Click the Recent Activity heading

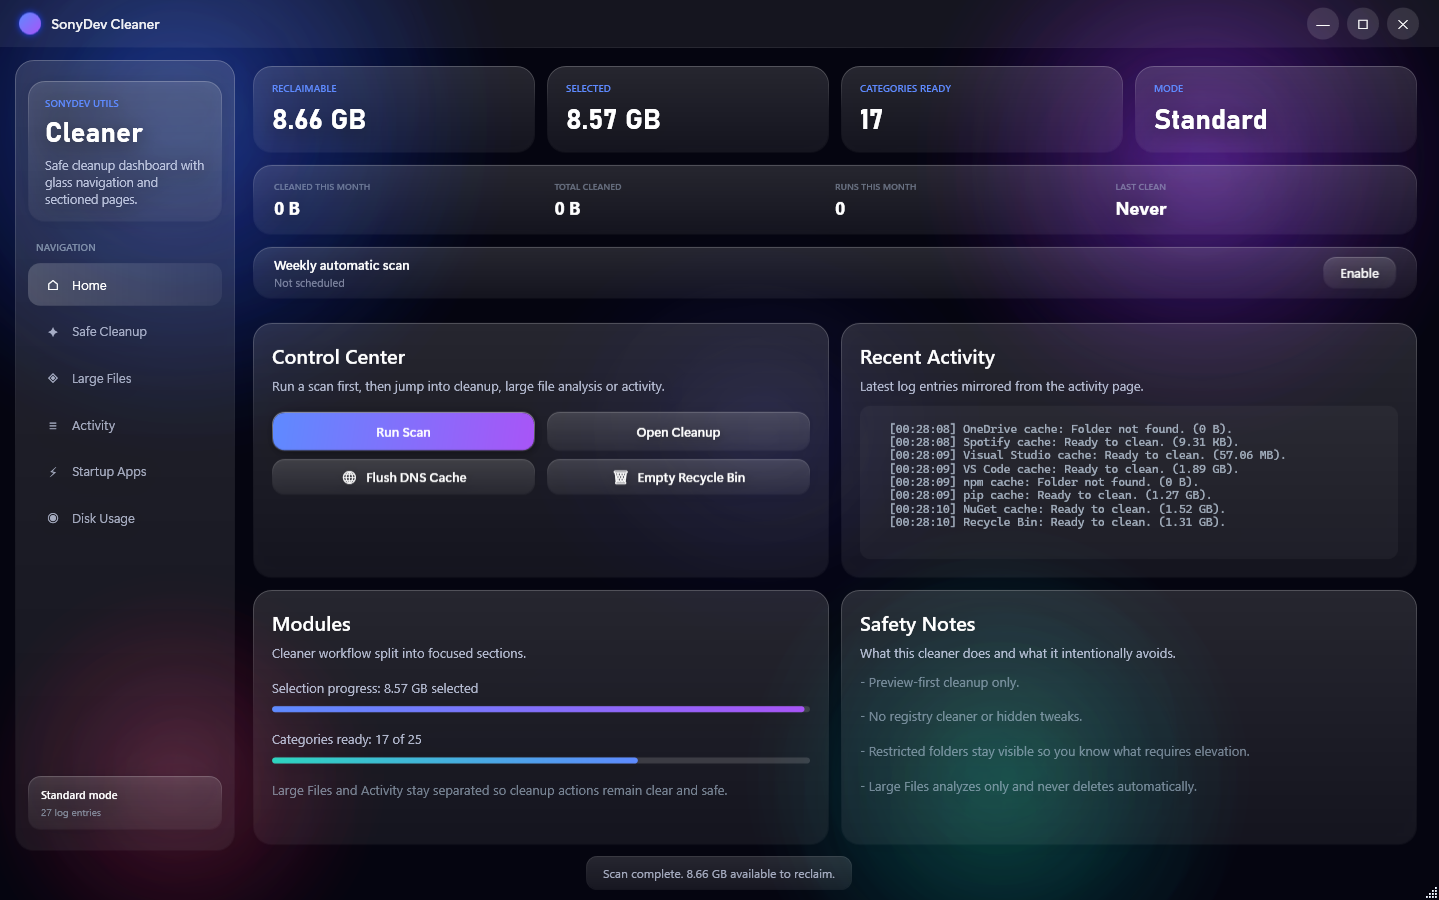click(x=927, y=357)
